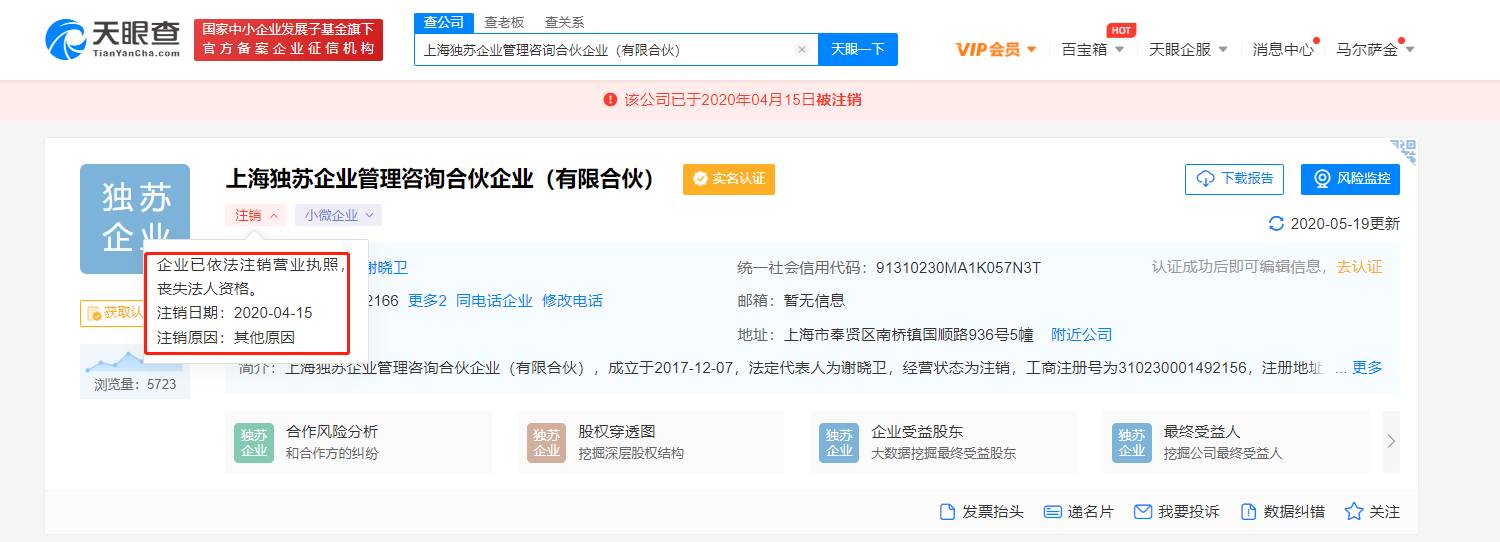Open 合作风险分析 card
Viewport: 1500px width, 542px height.
[358, 441]
